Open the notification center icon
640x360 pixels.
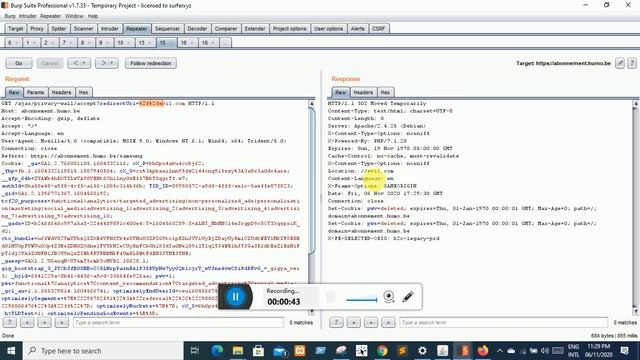pyautogui.click(x=624, y=351)
